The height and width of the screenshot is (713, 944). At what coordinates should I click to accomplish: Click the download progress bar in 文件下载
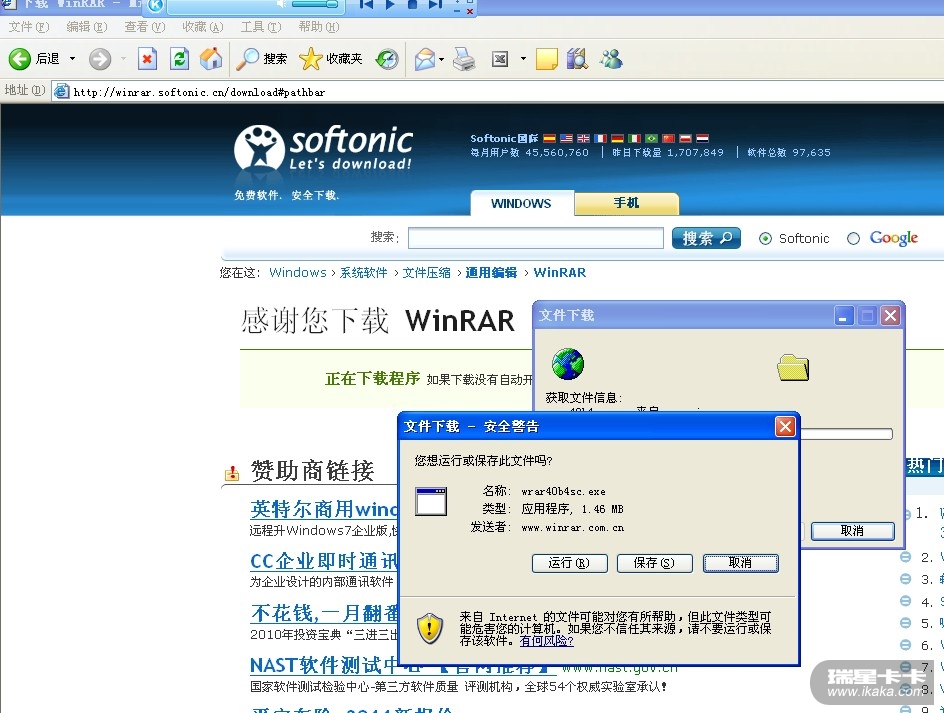846,434
